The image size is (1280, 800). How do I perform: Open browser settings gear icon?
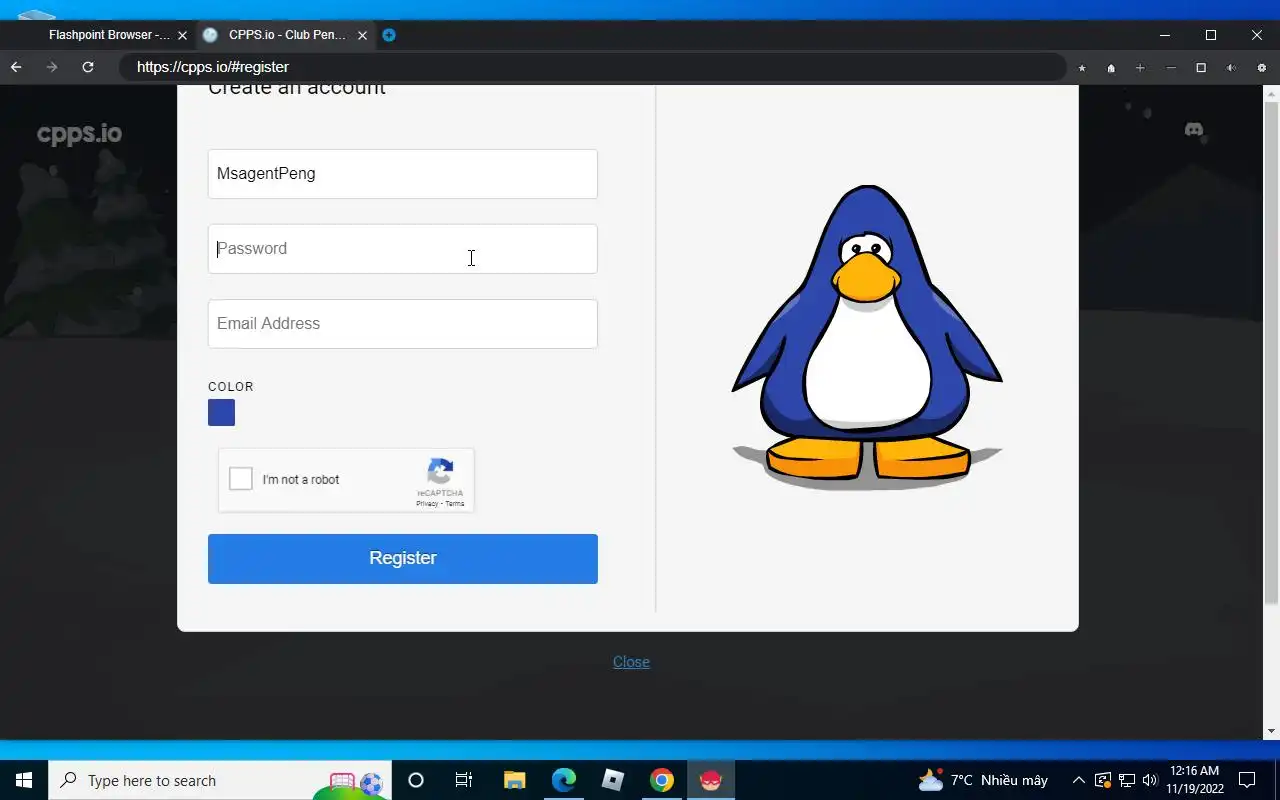pos(1261,68)
